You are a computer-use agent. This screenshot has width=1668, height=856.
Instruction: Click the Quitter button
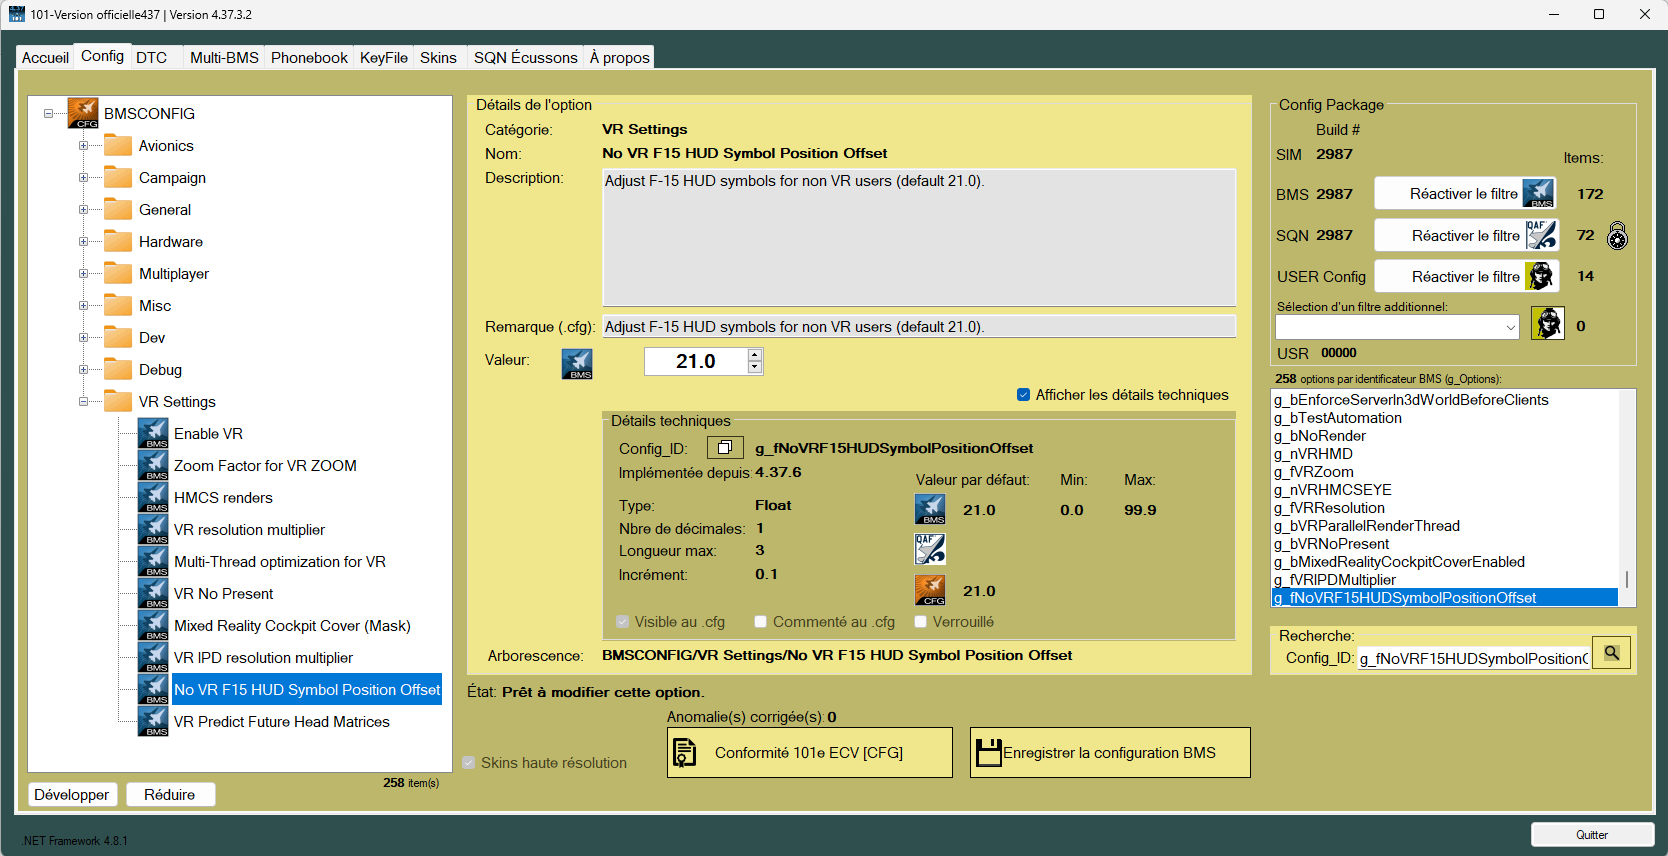tap(1592, 835)
